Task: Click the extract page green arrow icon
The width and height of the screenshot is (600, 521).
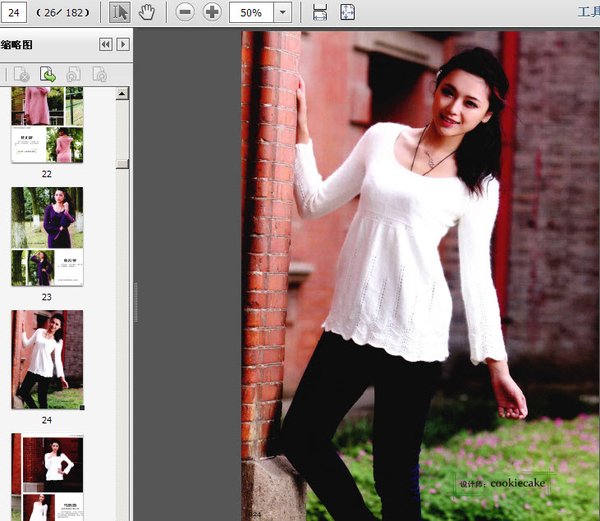Action: point(47,74)
